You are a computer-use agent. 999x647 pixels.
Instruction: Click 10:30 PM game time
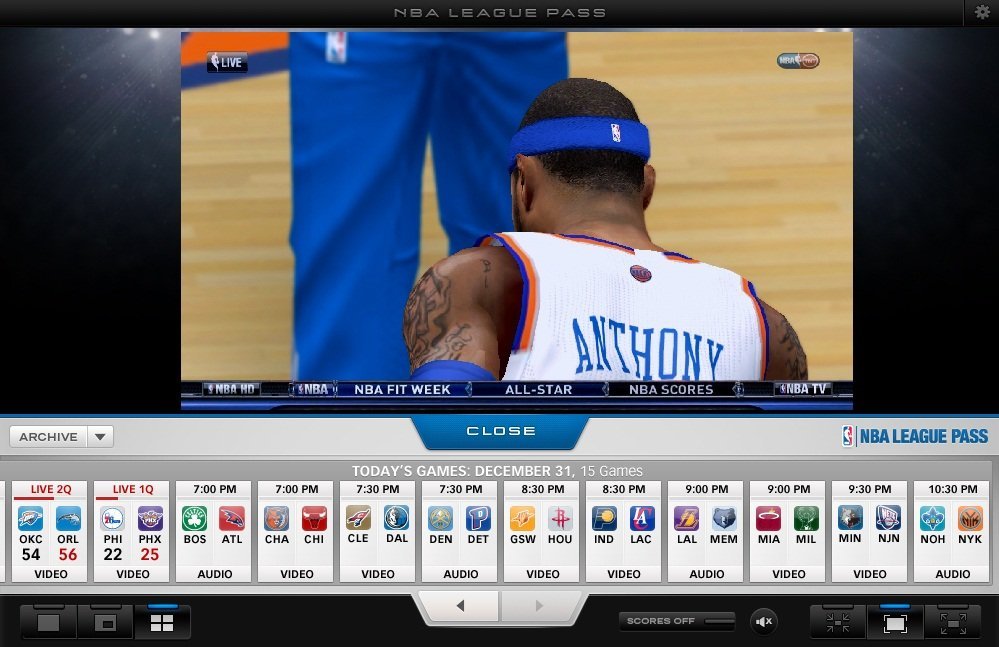point(952,489)
